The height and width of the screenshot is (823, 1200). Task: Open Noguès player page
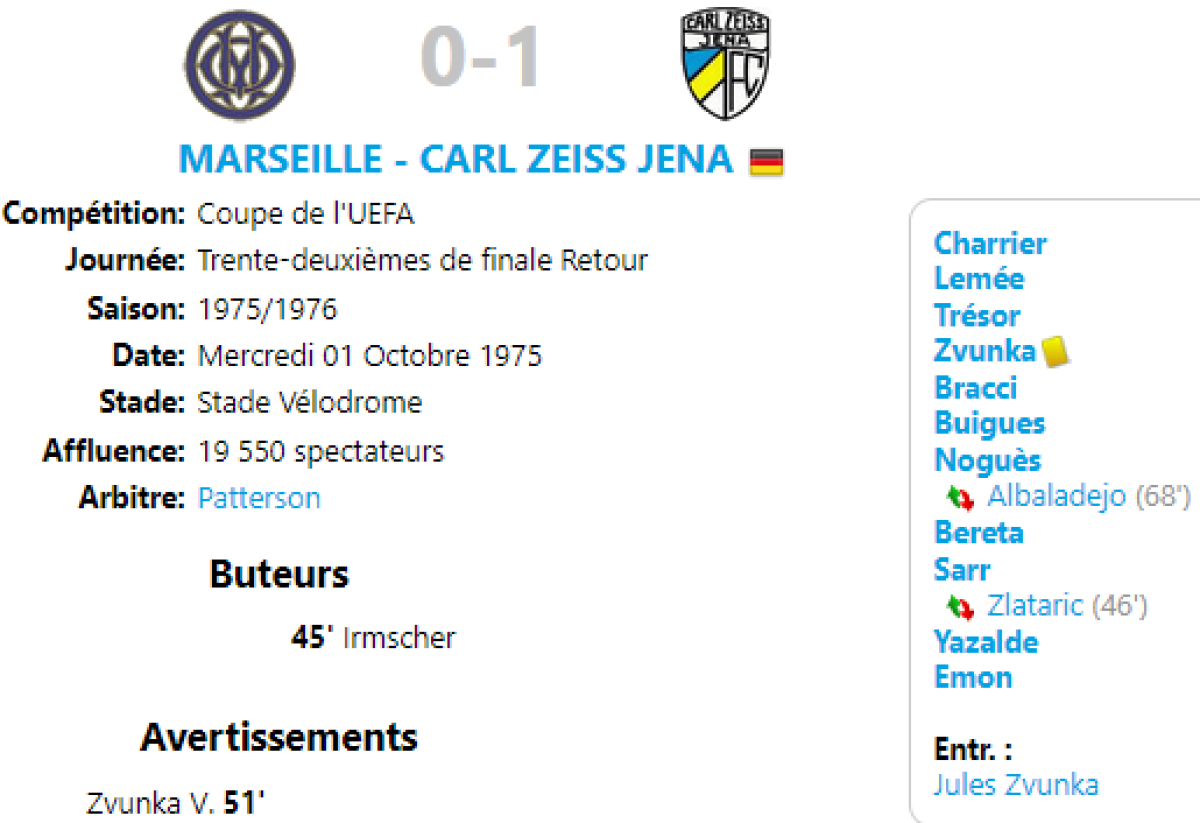pos(987,461)
